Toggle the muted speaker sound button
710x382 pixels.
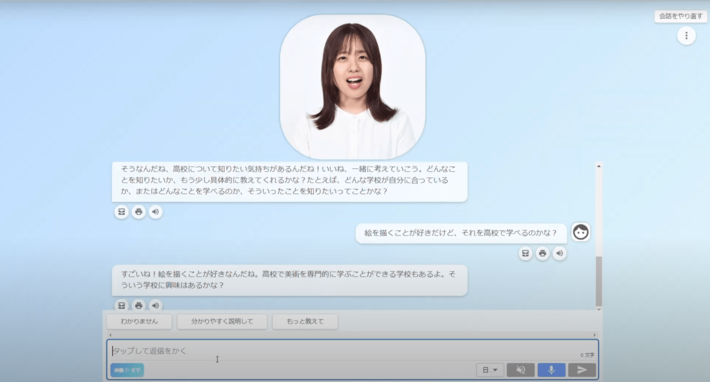point(521,370)
